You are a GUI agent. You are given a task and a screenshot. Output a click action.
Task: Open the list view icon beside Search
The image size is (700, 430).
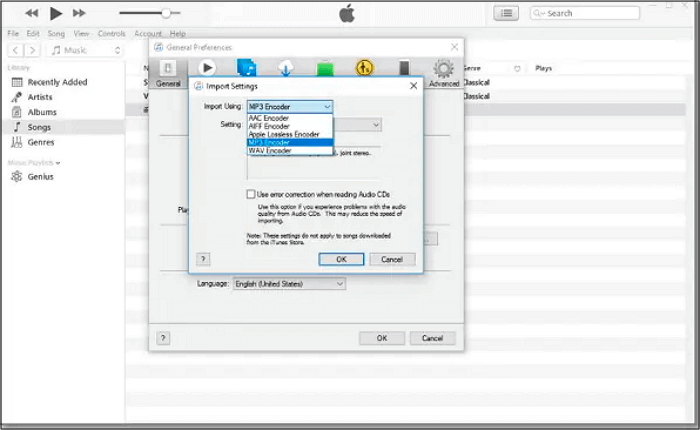tap(507, 13)
